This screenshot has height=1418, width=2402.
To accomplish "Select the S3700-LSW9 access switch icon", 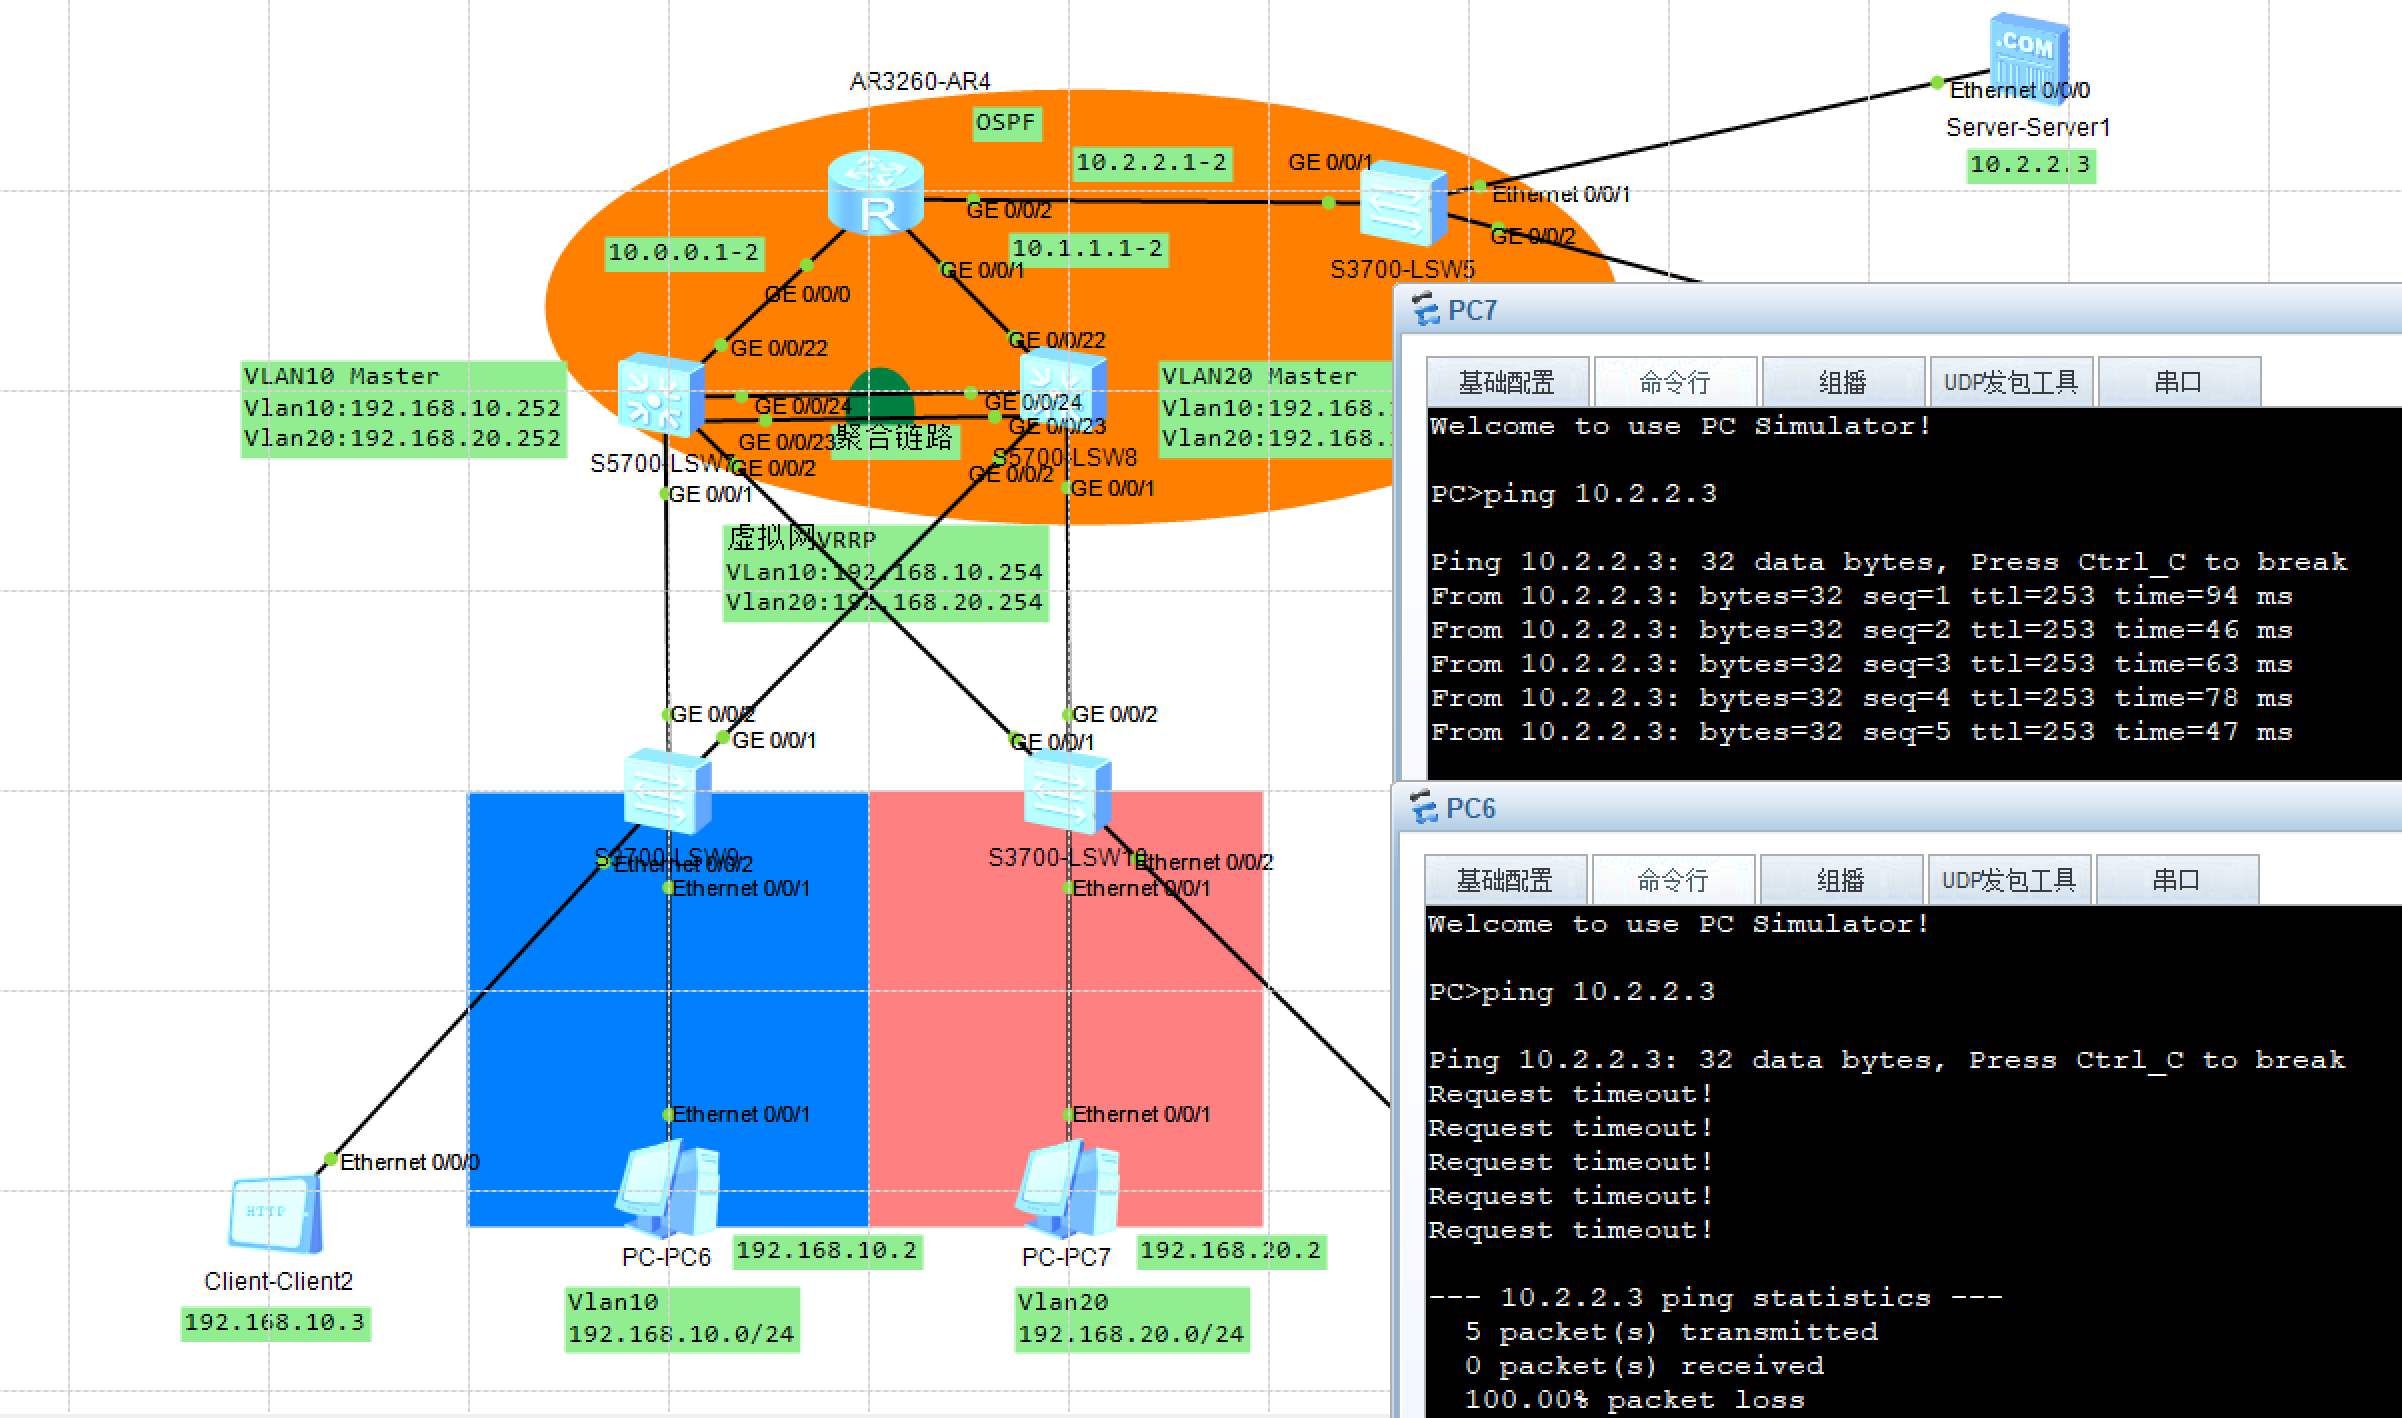I will coord(667,792).
